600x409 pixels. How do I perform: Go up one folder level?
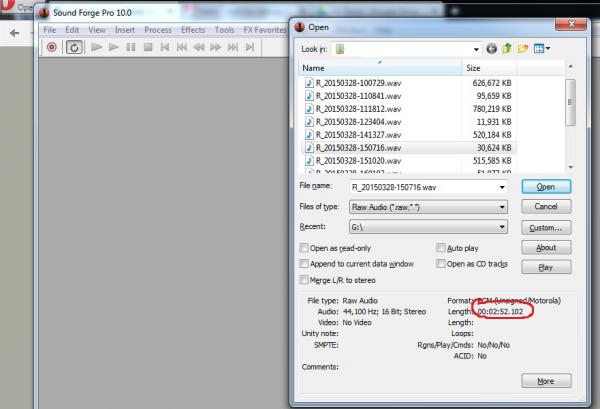(508, 48)
